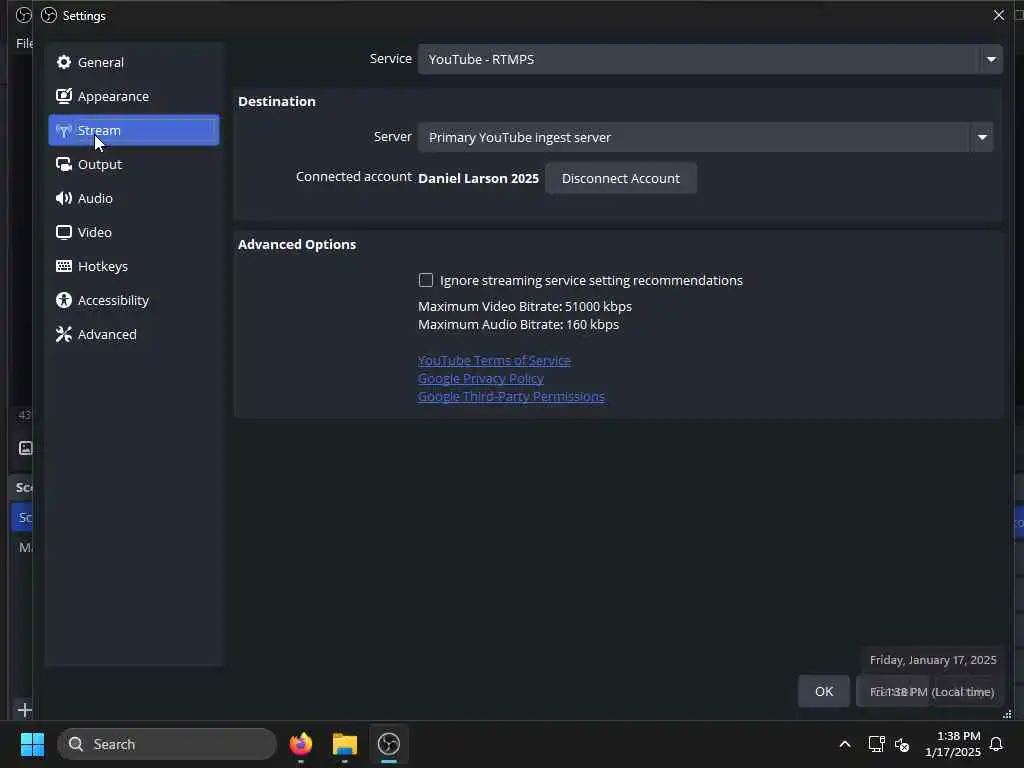Viewport: 1024px width, 768px height.
Task: Click the Maximum Video Bitrate text
Action: point(525,306)
